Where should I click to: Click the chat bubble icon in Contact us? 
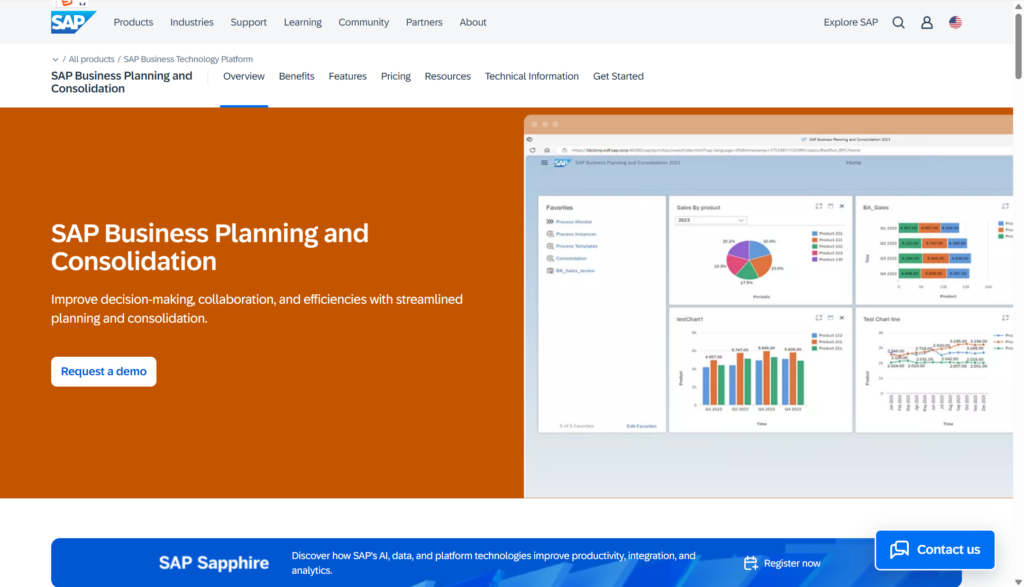coord(900,549)
